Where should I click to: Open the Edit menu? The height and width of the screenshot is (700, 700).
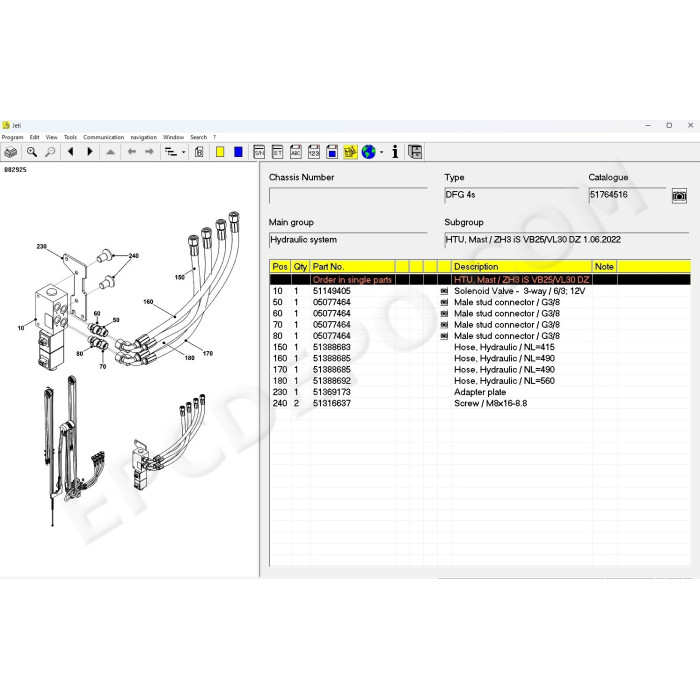34,137
